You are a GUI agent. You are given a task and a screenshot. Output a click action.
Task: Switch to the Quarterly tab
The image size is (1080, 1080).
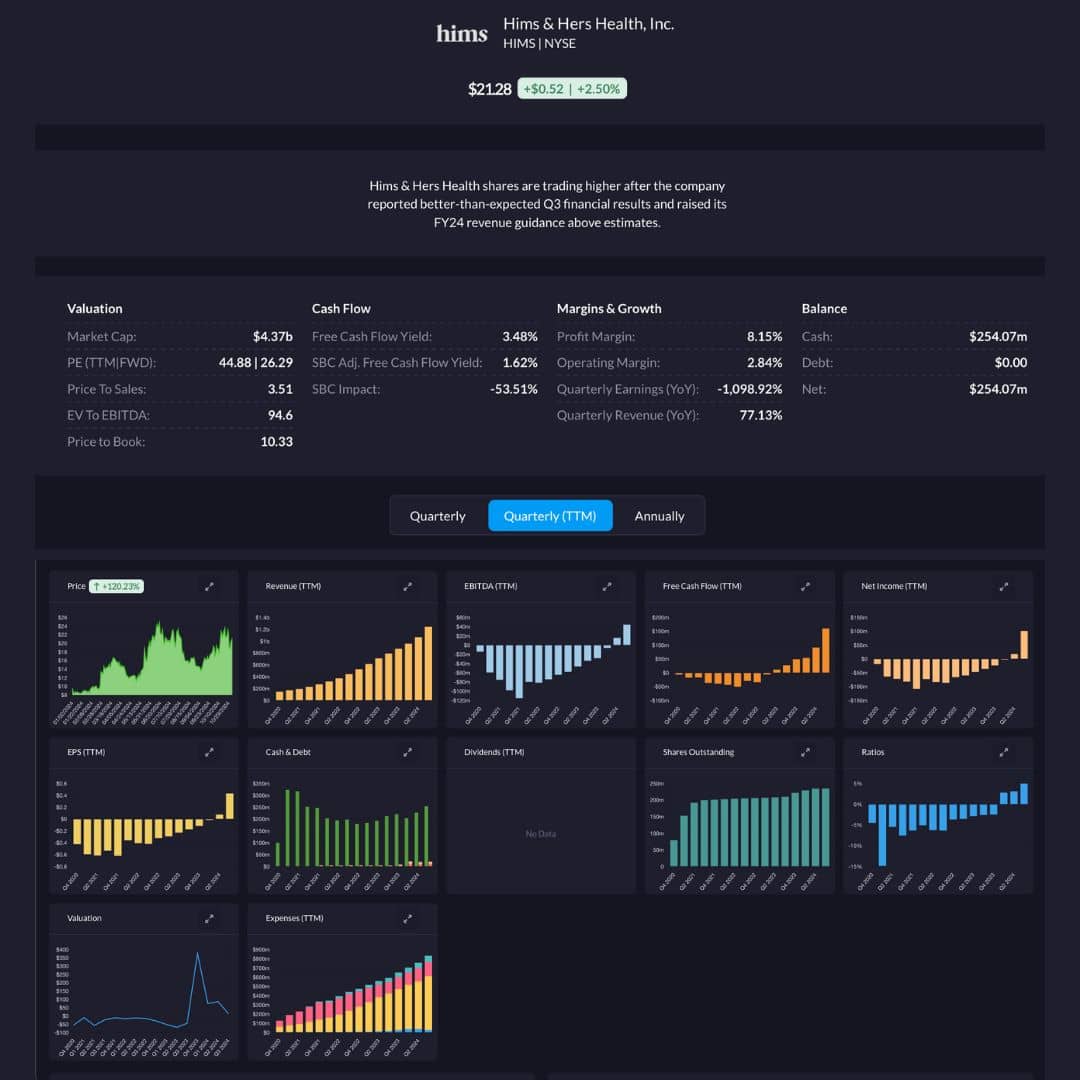(437, 516)
